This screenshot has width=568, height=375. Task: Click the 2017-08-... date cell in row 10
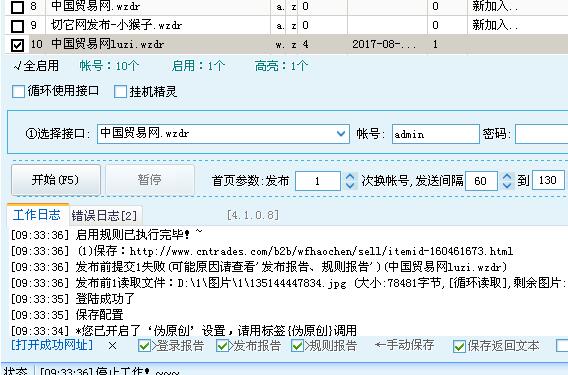pyautogui.click(x=384, y=45)
